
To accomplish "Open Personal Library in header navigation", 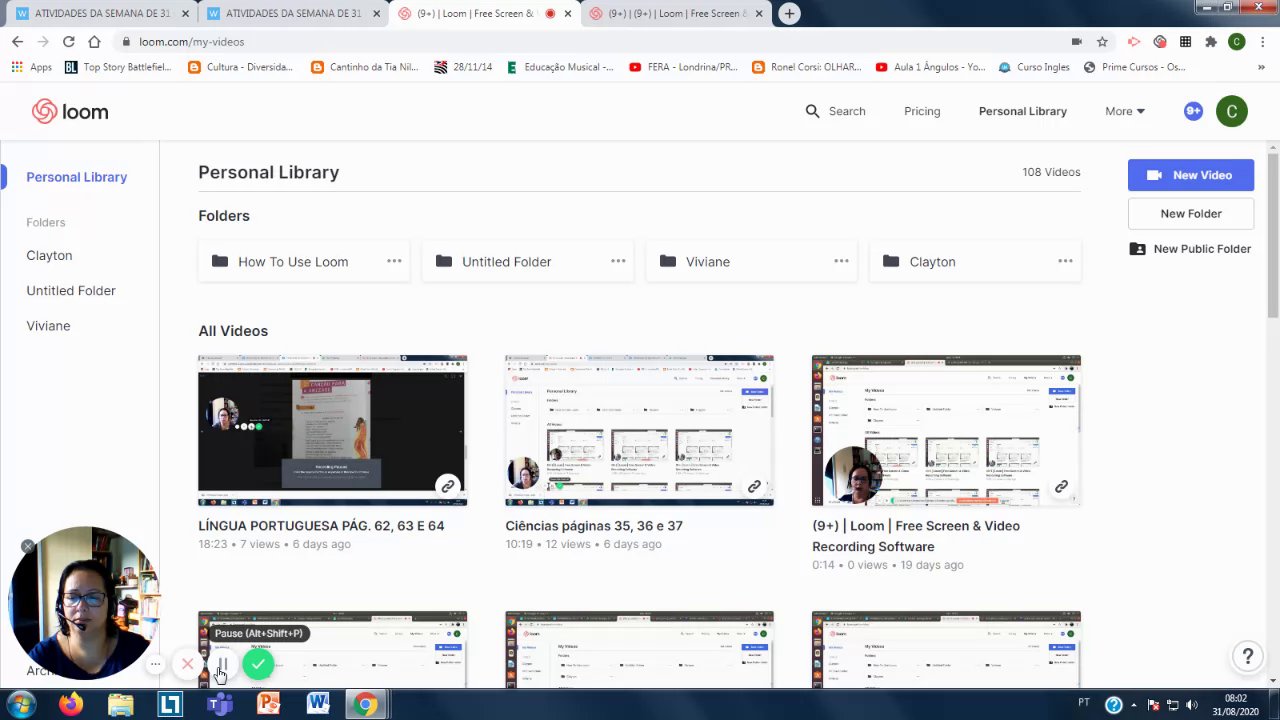I will coord(1023,111).
